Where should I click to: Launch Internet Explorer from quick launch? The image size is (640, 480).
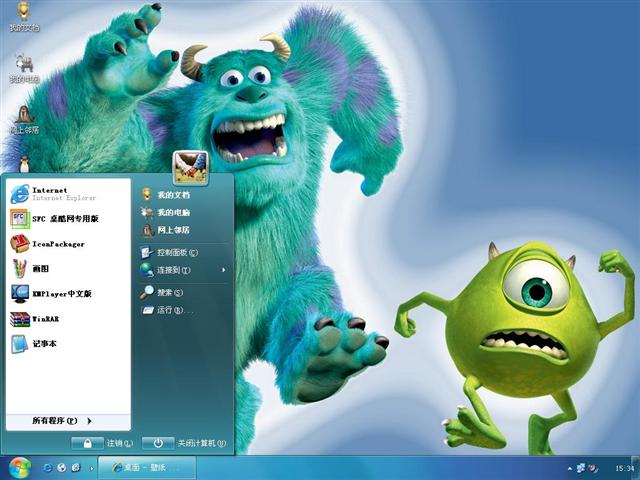[47, 468]
